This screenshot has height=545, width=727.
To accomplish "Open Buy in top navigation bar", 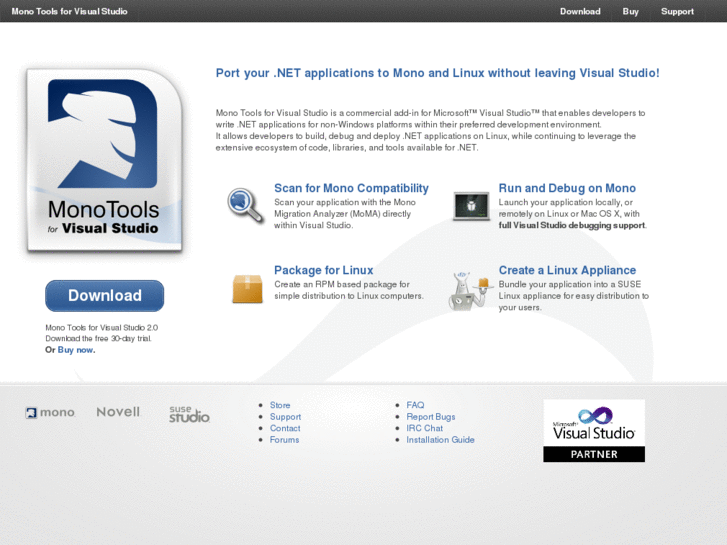I will pyautogui.click(x=631, y=12).
